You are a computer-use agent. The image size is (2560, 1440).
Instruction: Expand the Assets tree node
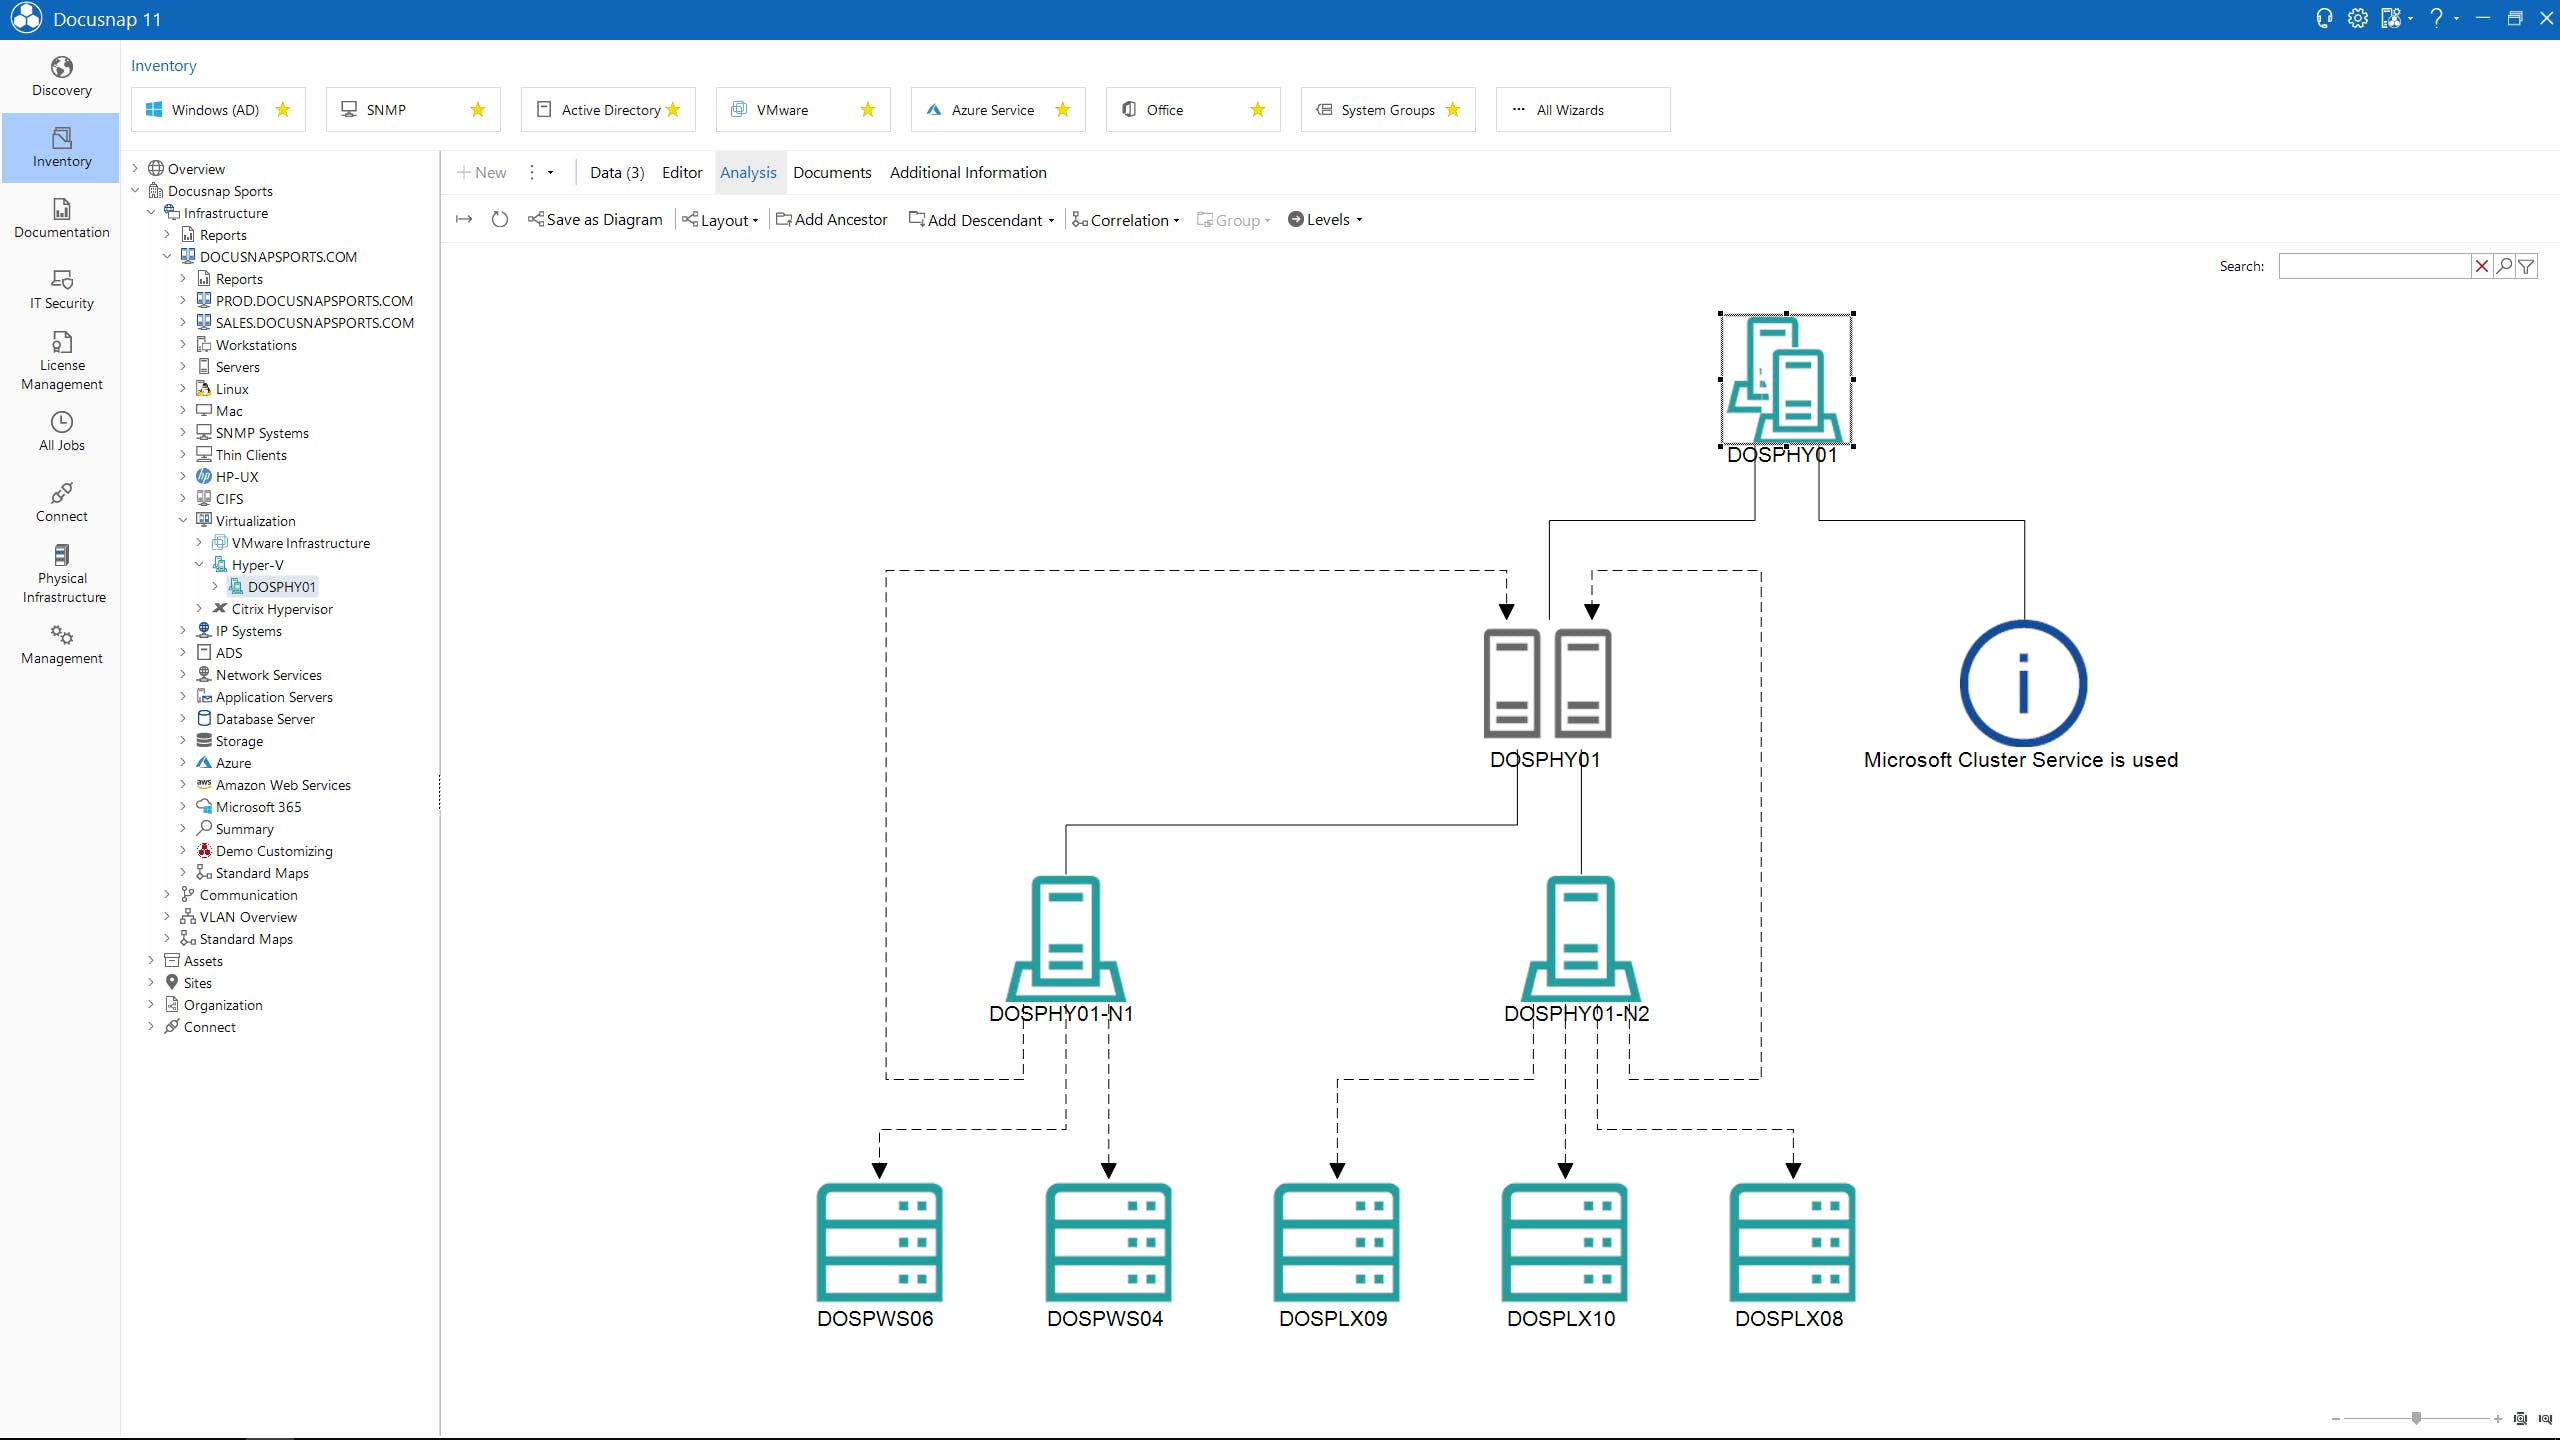click(151, 960)
